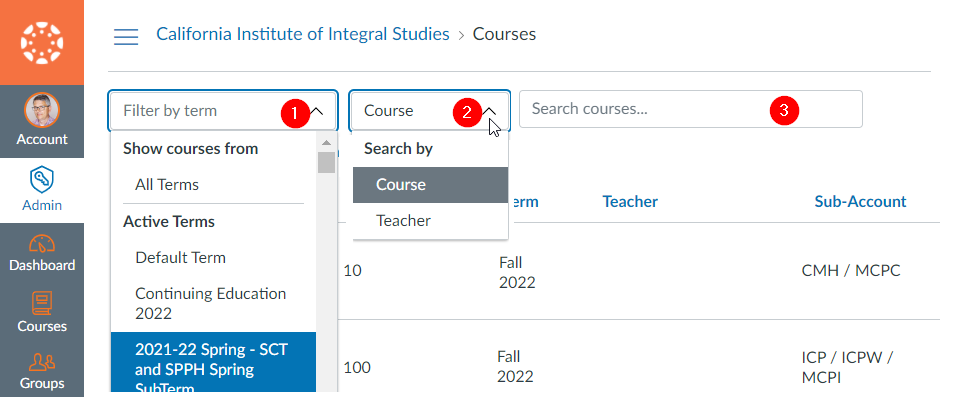Go to the Dashboard speedometer icon
The image size is (958, 397).
pyautogui.click(x=42, y=243)
